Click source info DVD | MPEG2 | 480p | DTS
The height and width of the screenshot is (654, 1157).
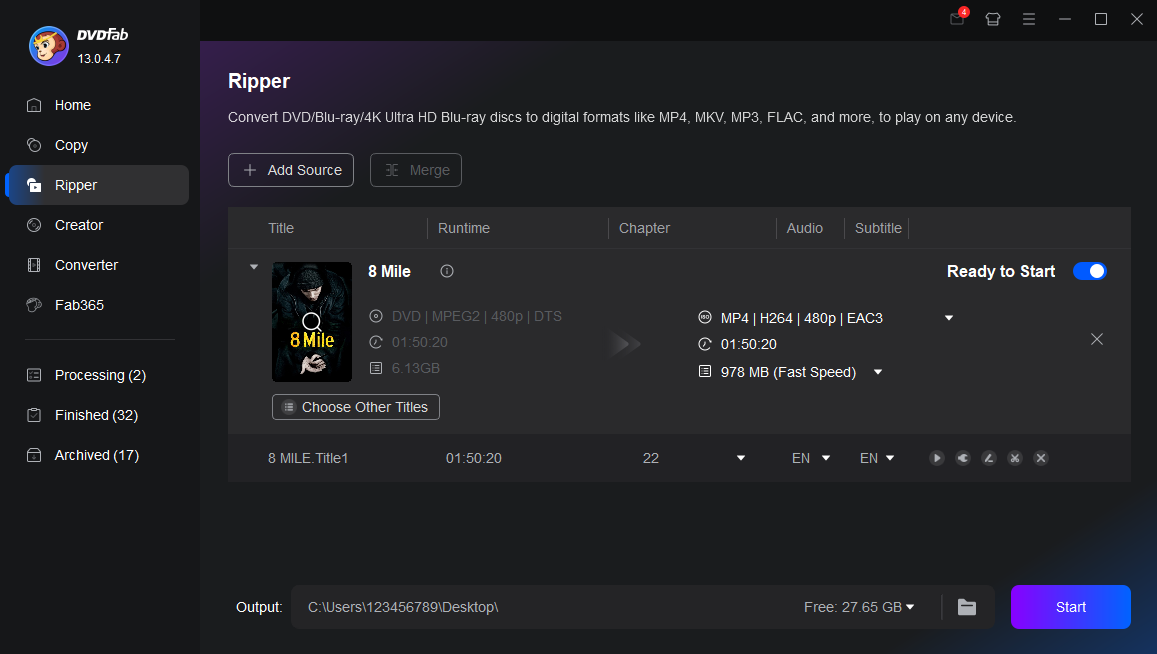[x=477, y=316]
